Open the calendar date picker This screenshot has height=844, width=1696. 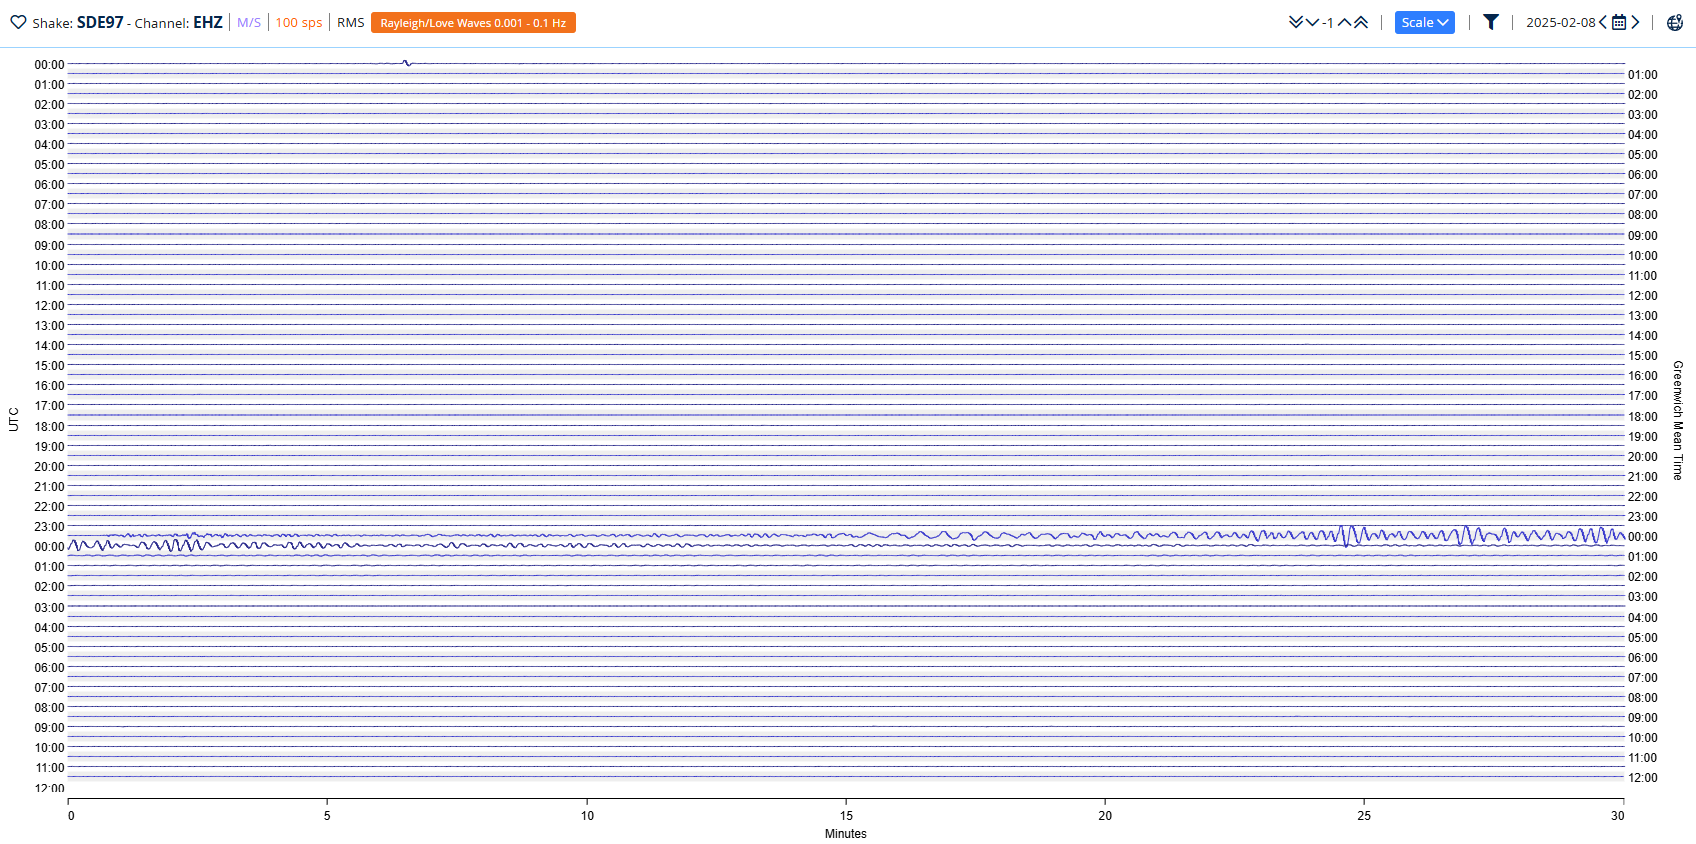[1619, 22]
